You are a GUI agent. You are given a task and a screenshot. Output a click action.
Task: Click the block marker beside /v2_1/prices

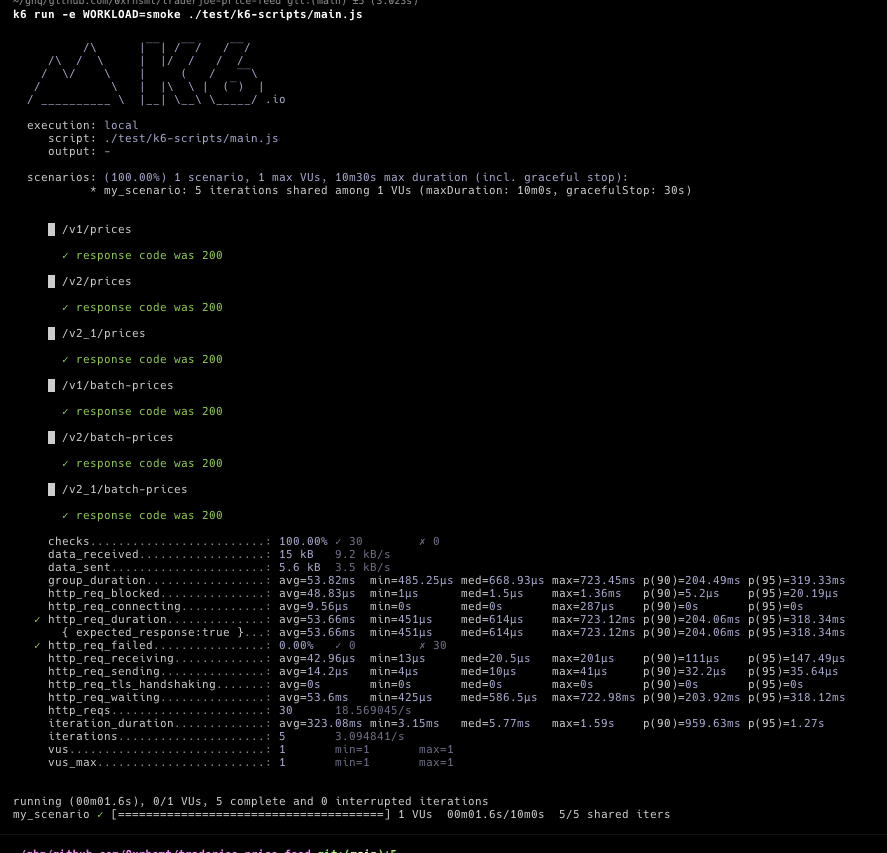(x=51, y=333)
